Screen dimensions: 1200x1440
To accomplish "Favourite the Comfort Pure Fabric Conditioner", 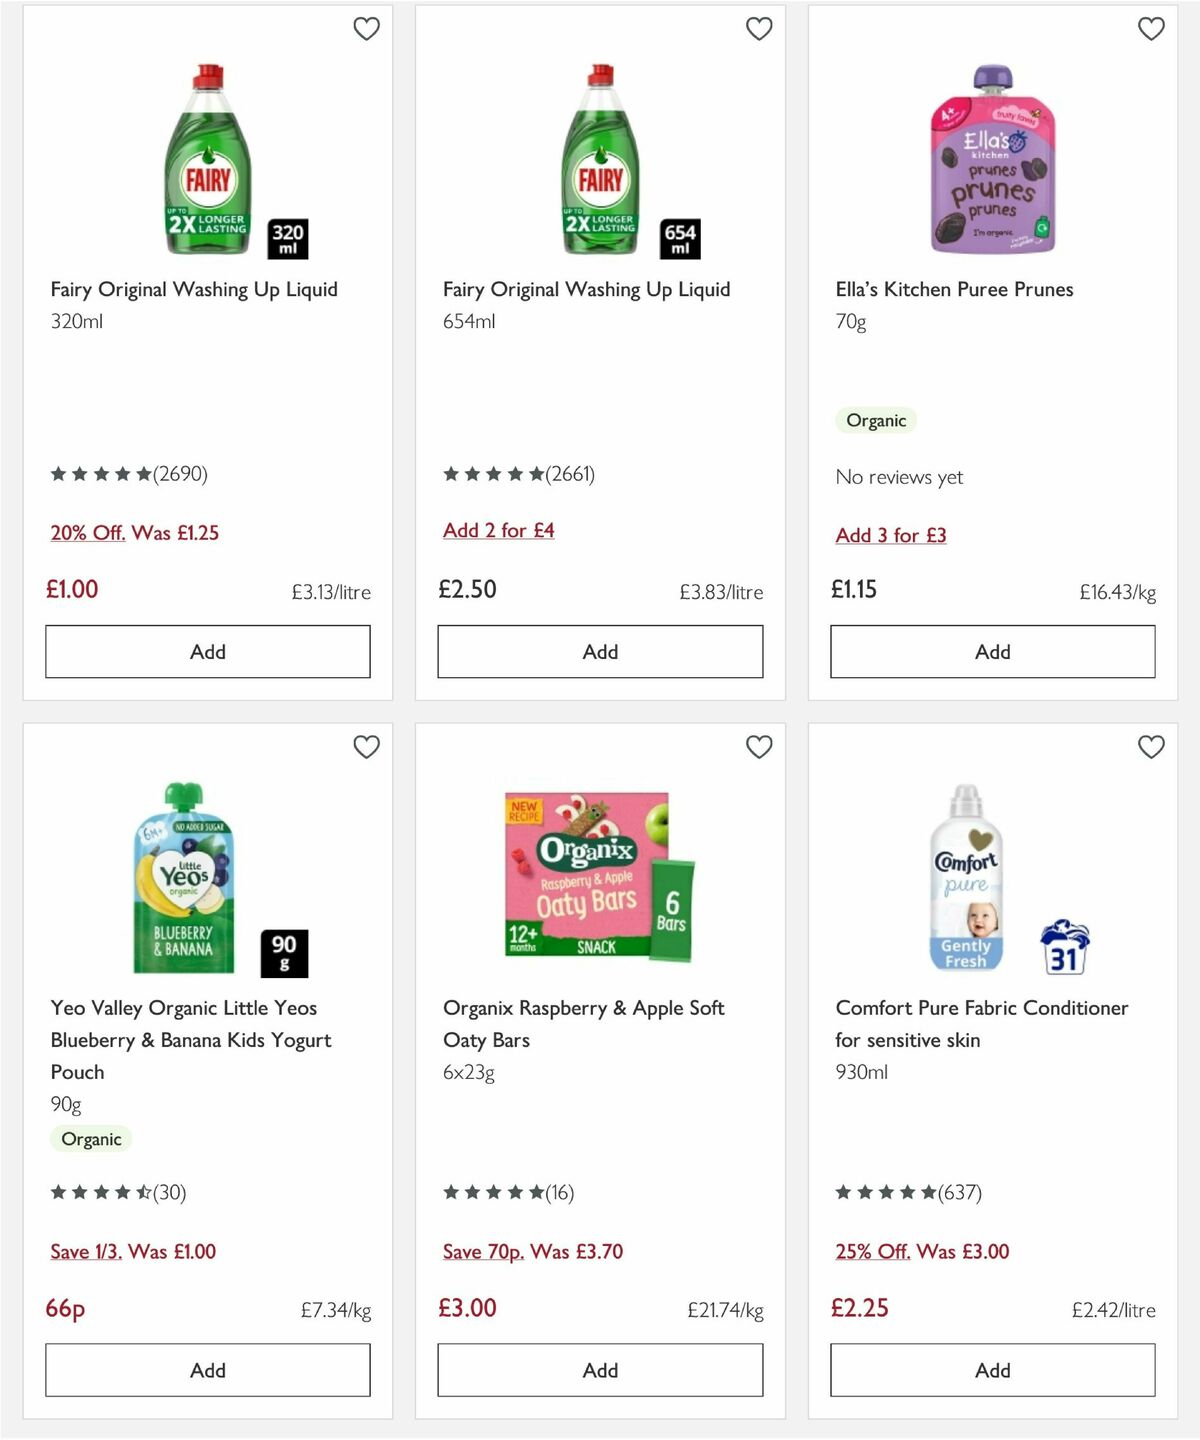I will pyautogui.click(x=1151, y=747).
